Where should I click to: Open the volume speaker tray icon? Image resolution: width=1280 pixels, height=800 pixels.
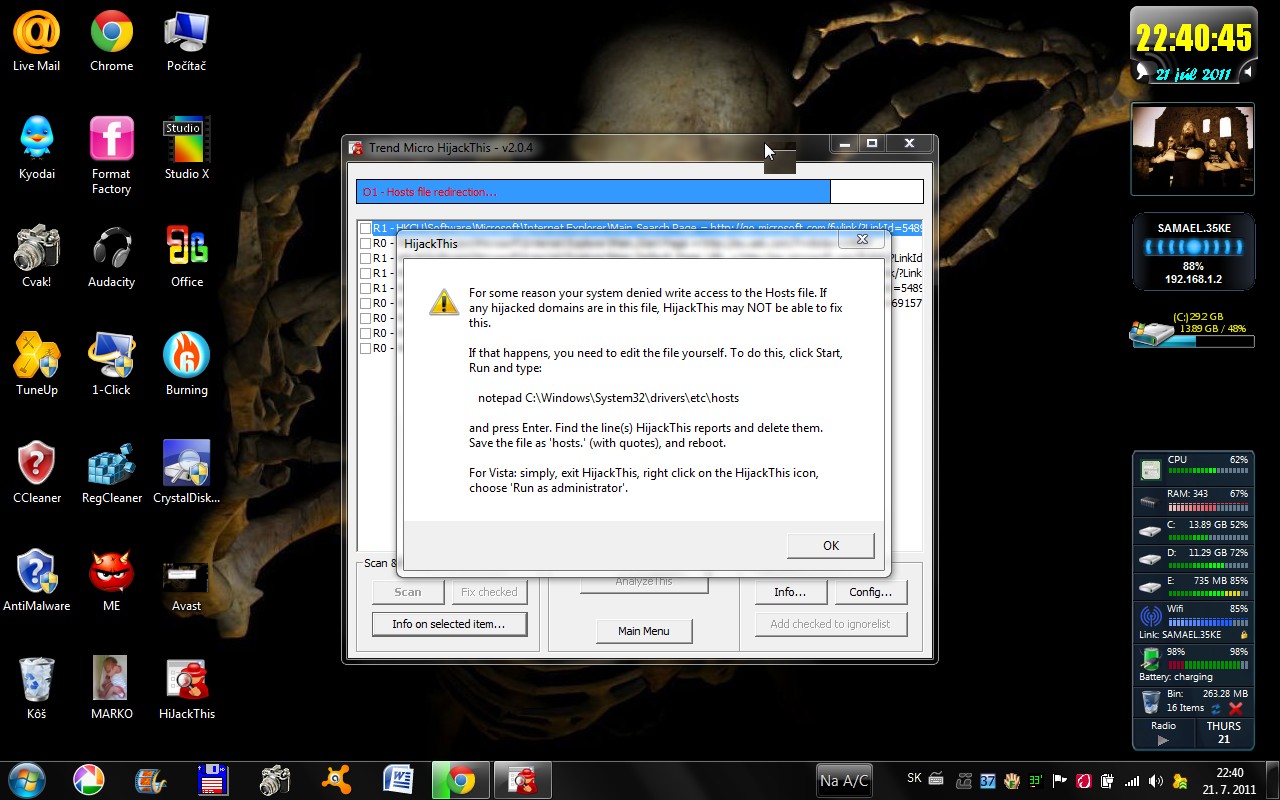click(x=1156, y=781)
